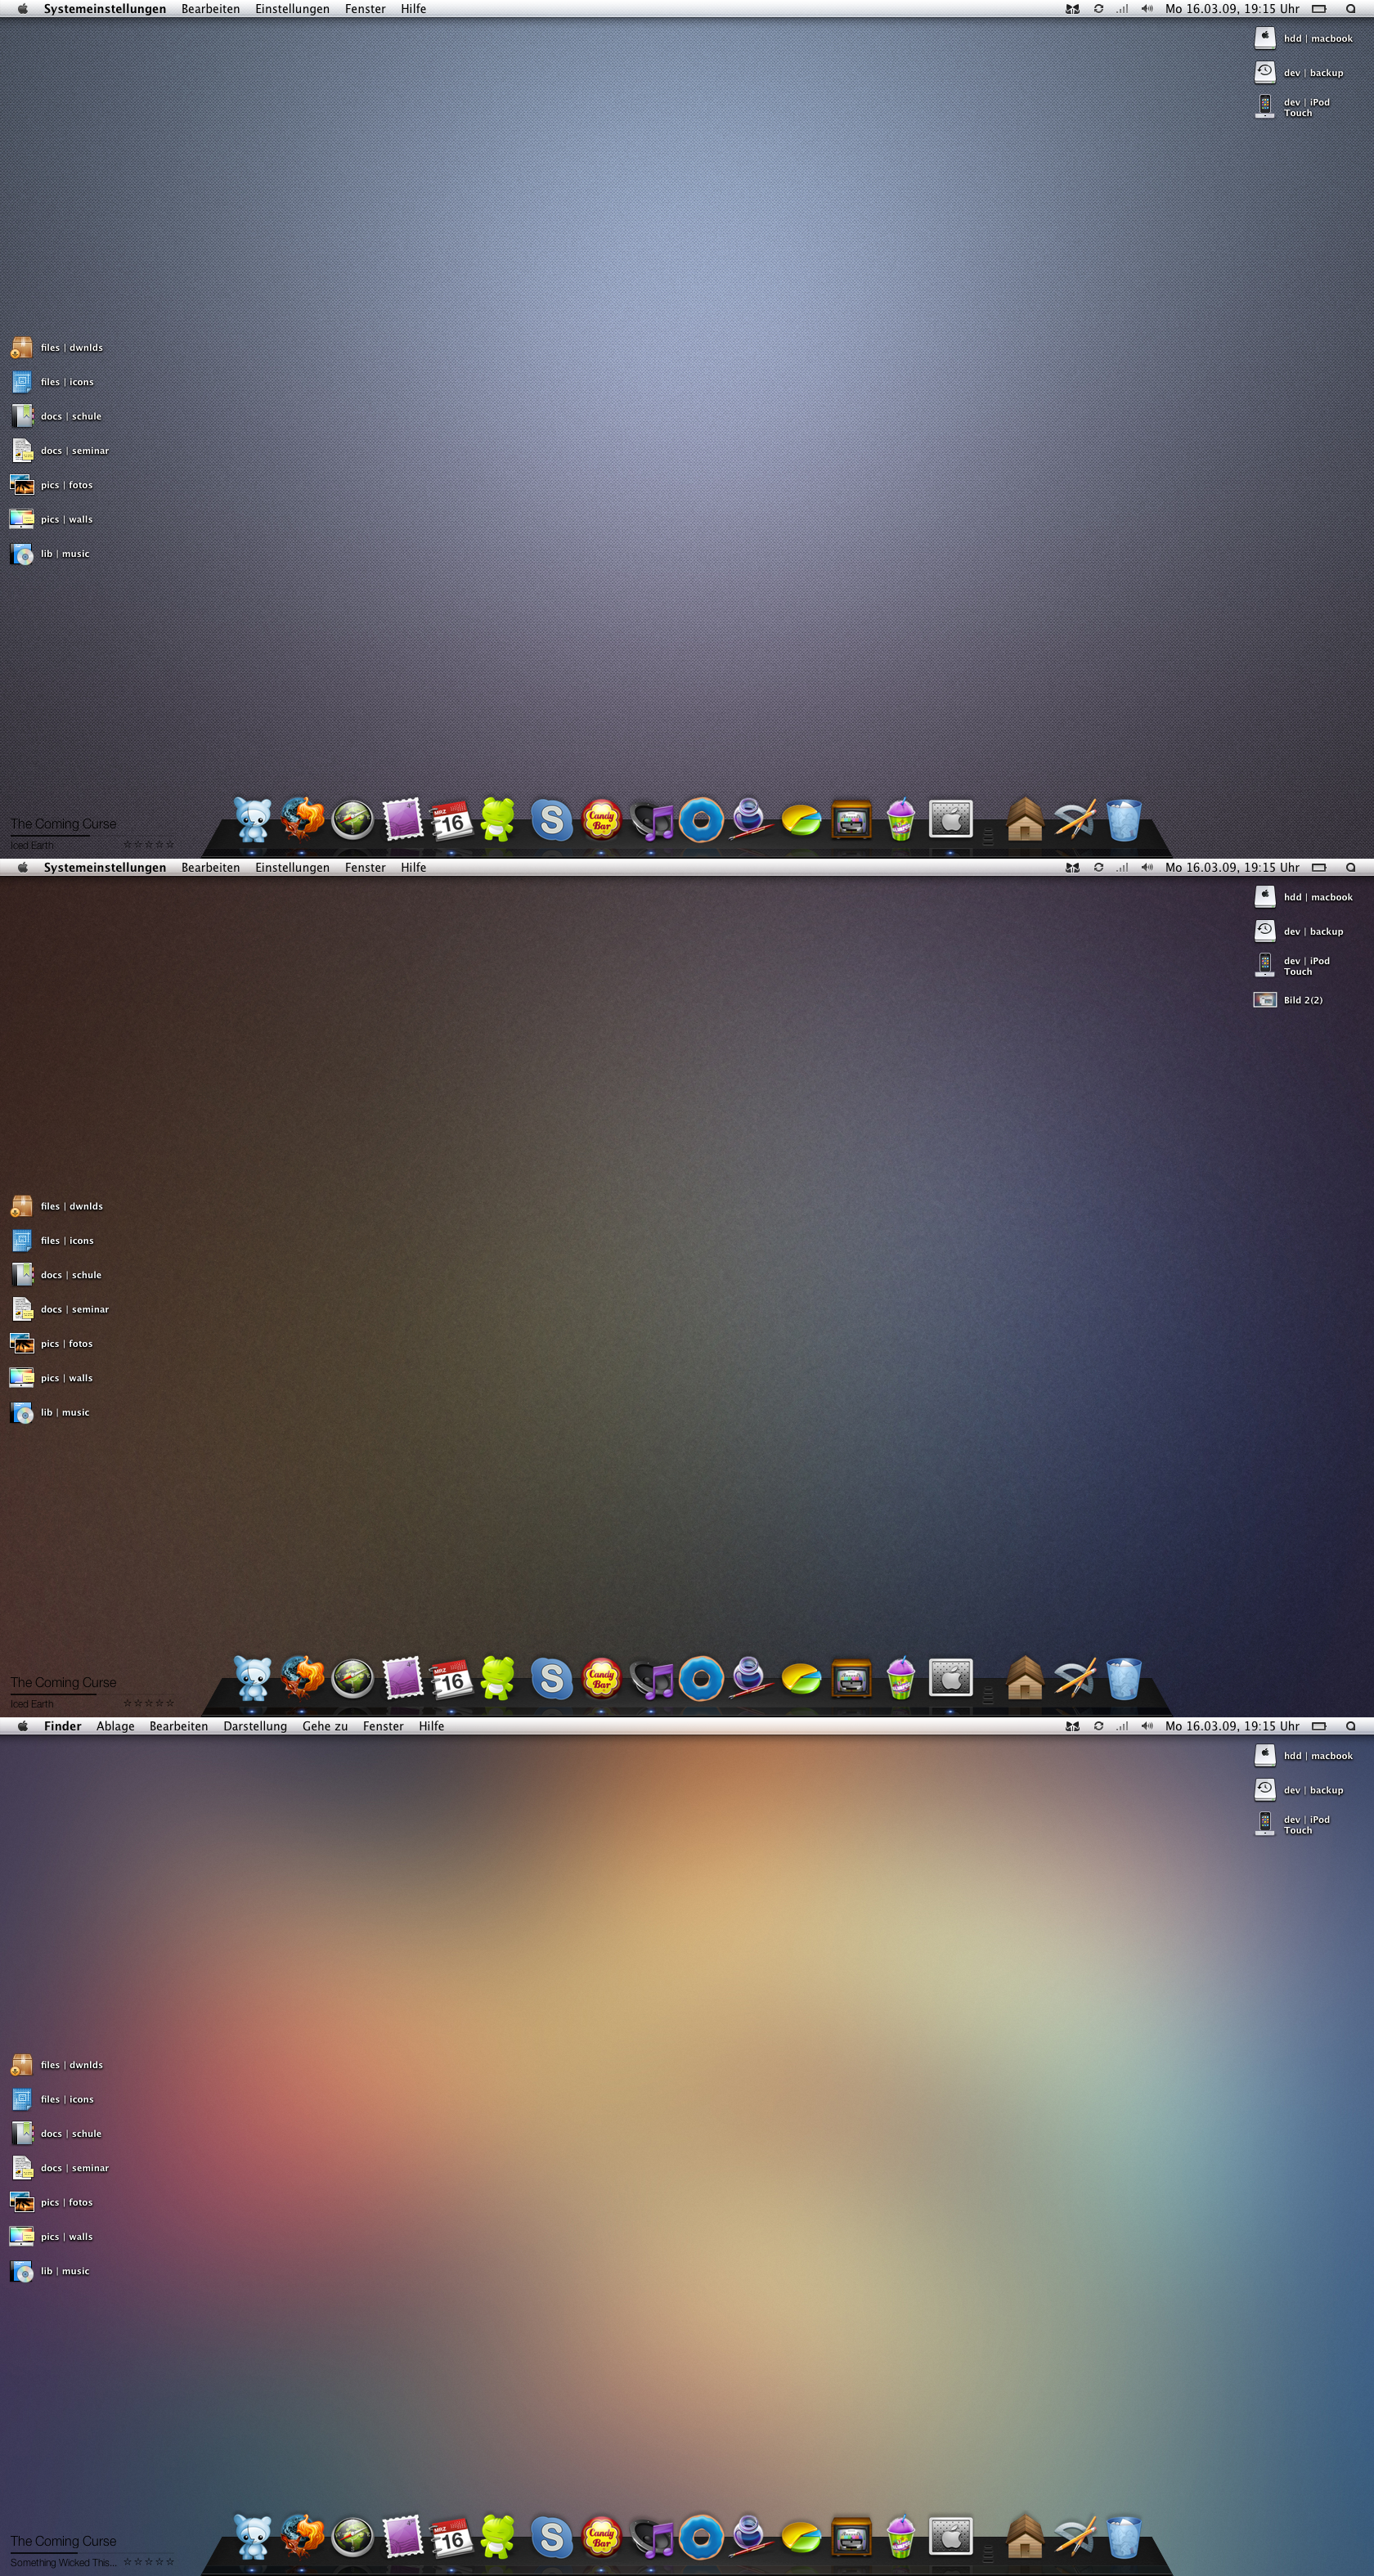Click the star rating in the top screenshot

click(x=149, y=845)
